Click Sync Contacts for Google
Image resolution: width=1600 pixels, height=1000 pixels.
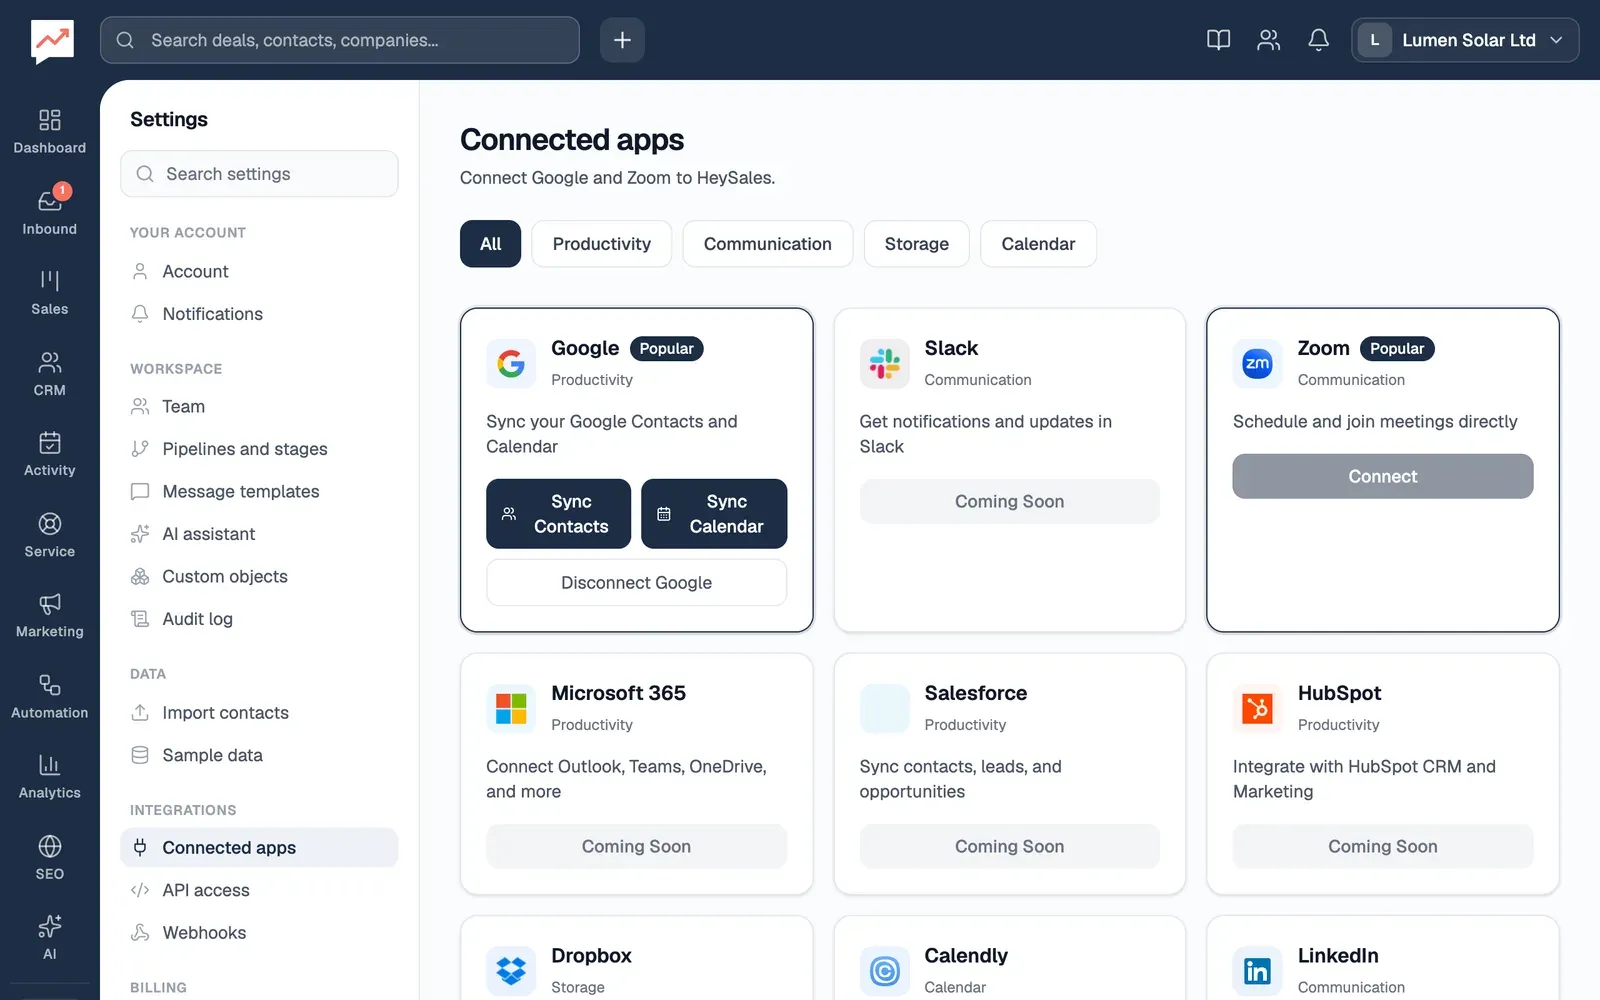coord(558,514)
